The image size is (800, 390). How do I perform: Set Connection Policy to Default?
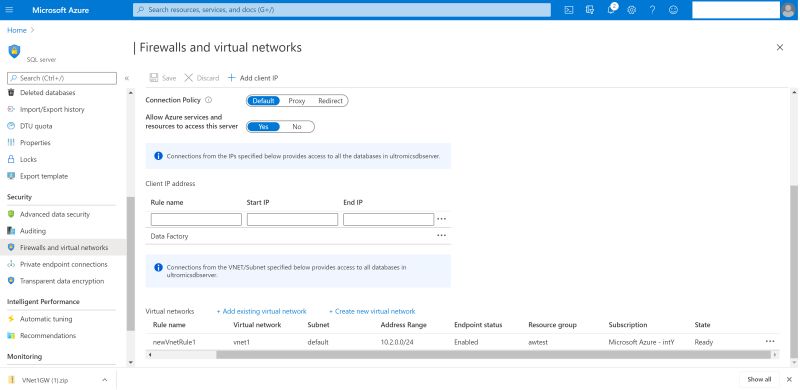point(263,101)
